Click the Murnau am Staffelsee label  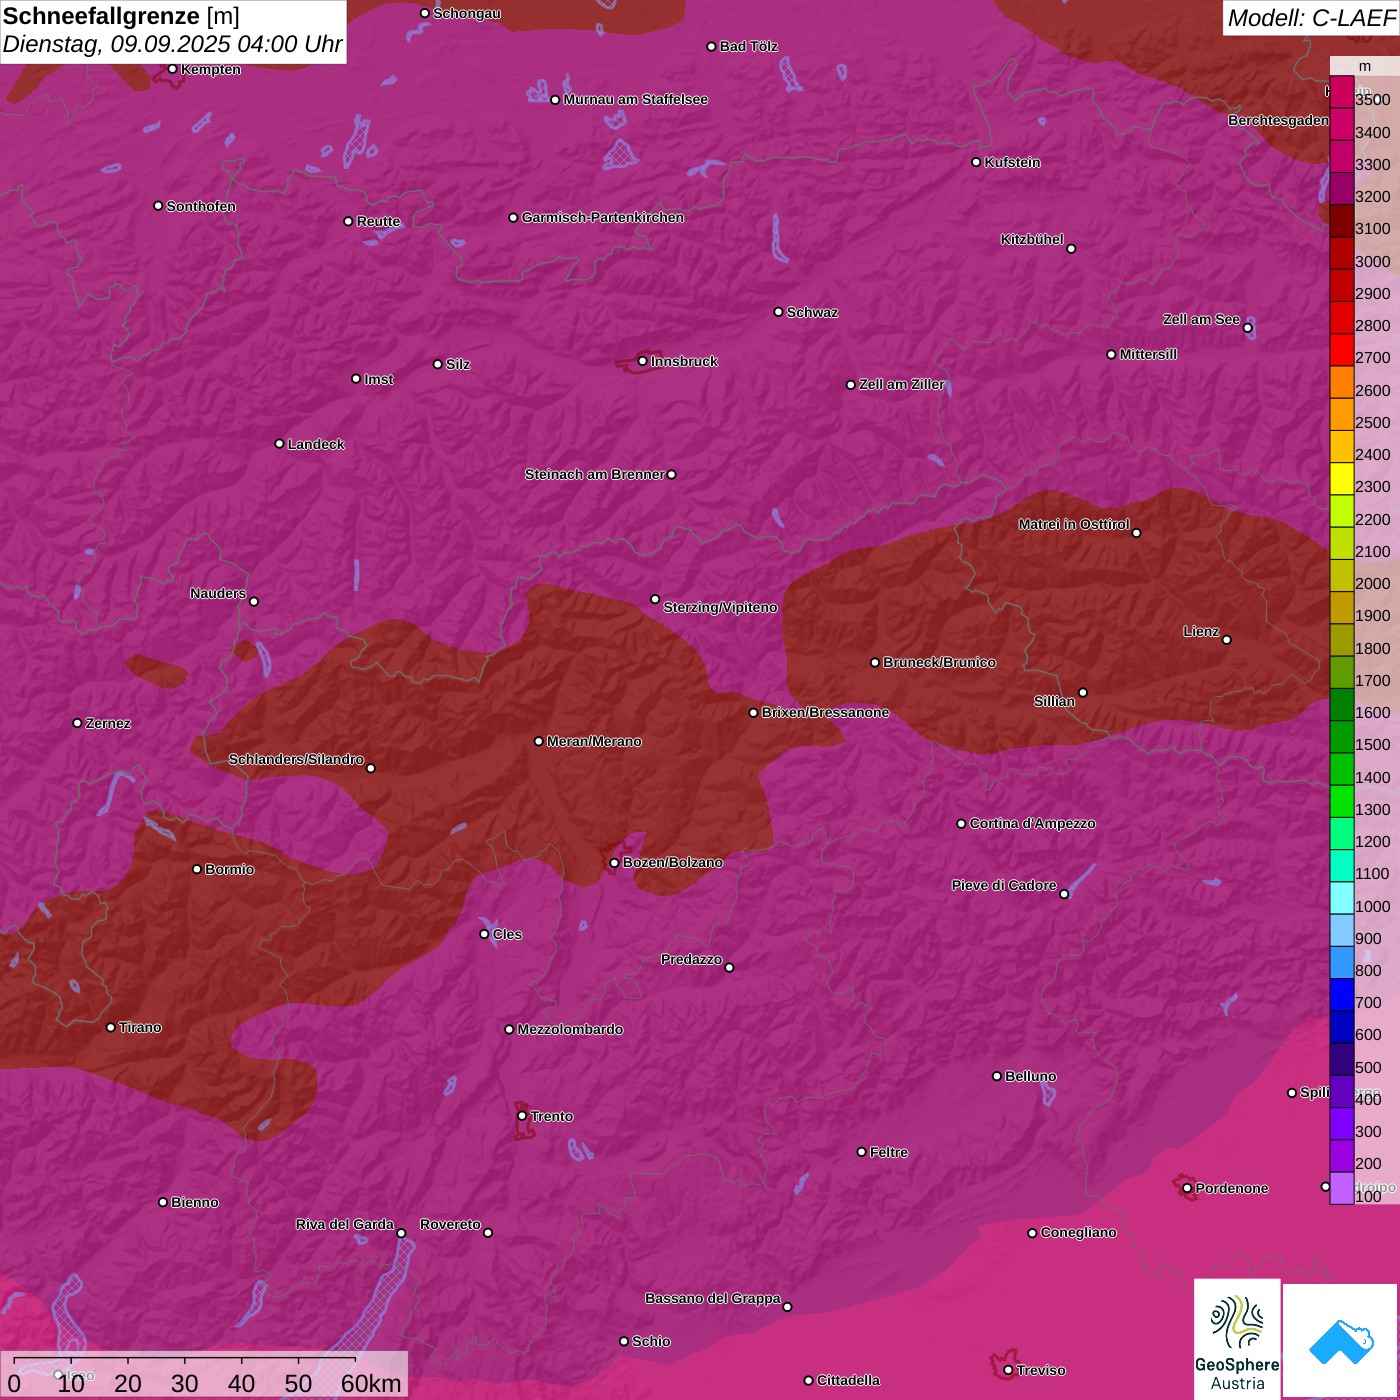coord(635,99)
